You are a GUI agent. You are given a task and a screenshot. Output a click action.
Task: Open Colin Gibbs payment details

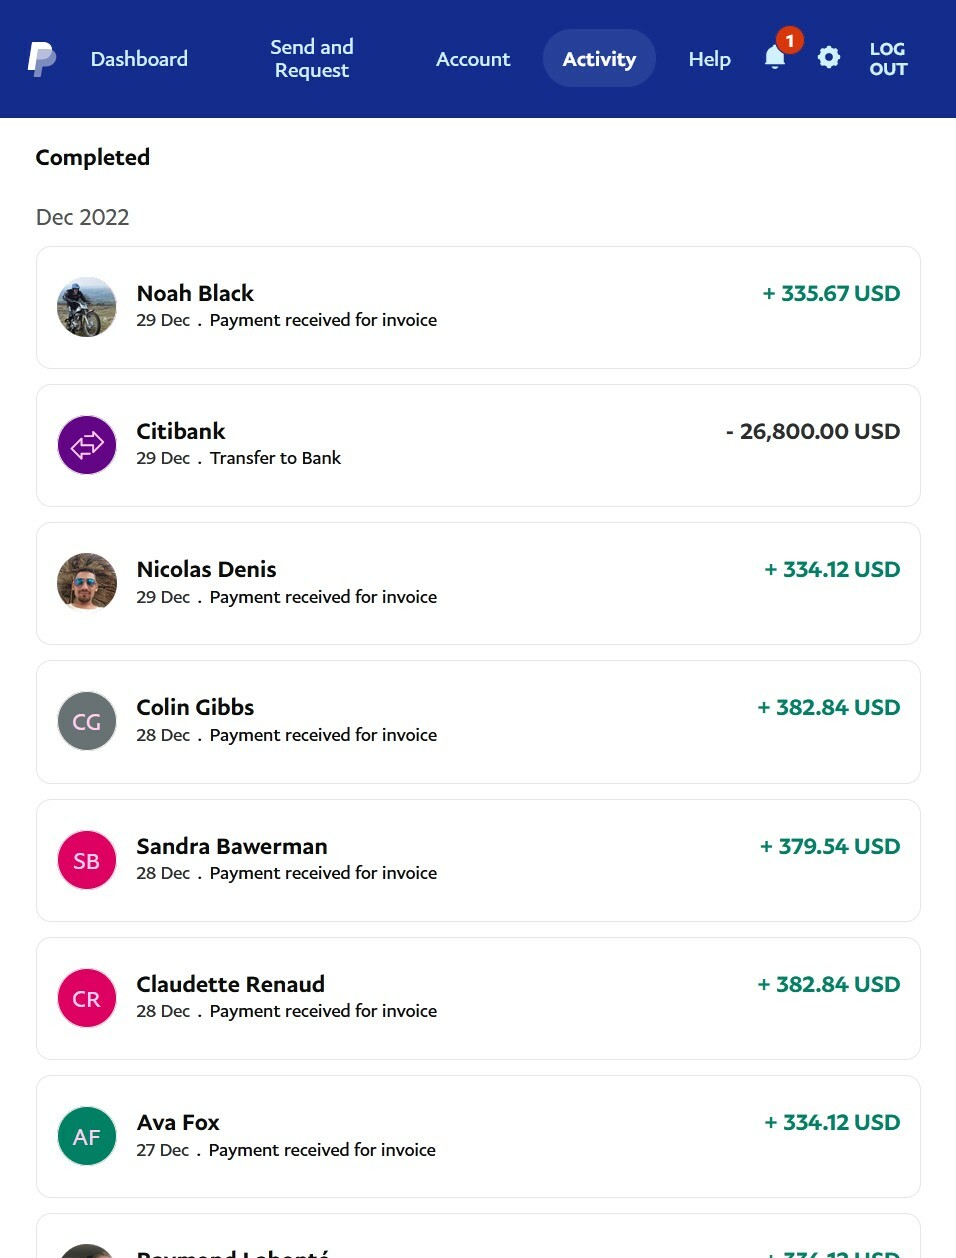click(478, 721)
